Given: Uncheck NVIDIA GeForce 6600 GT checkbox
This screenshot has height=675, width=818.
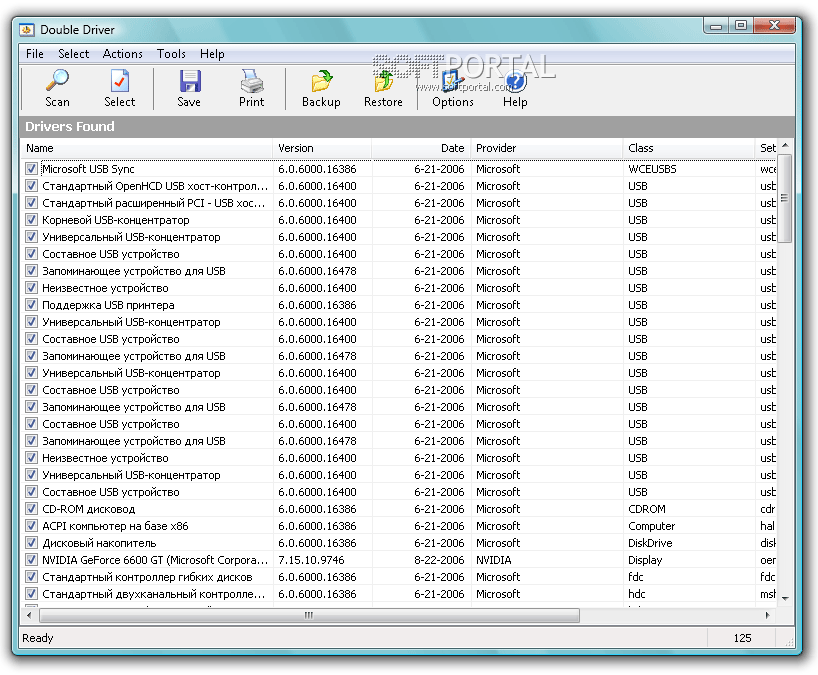Looking at the screenshot, I should 31,560.
